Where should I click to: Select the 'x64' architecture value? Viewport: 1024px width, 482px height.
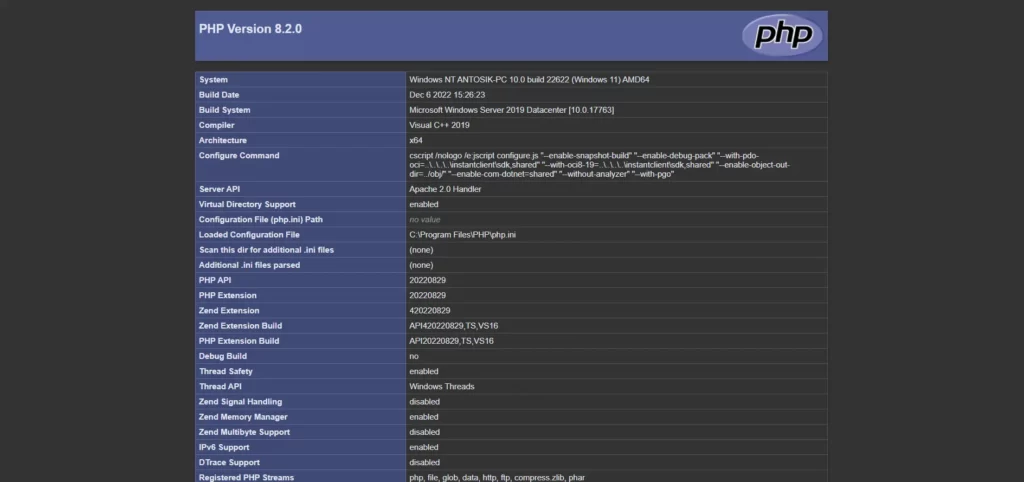point(416,140)
